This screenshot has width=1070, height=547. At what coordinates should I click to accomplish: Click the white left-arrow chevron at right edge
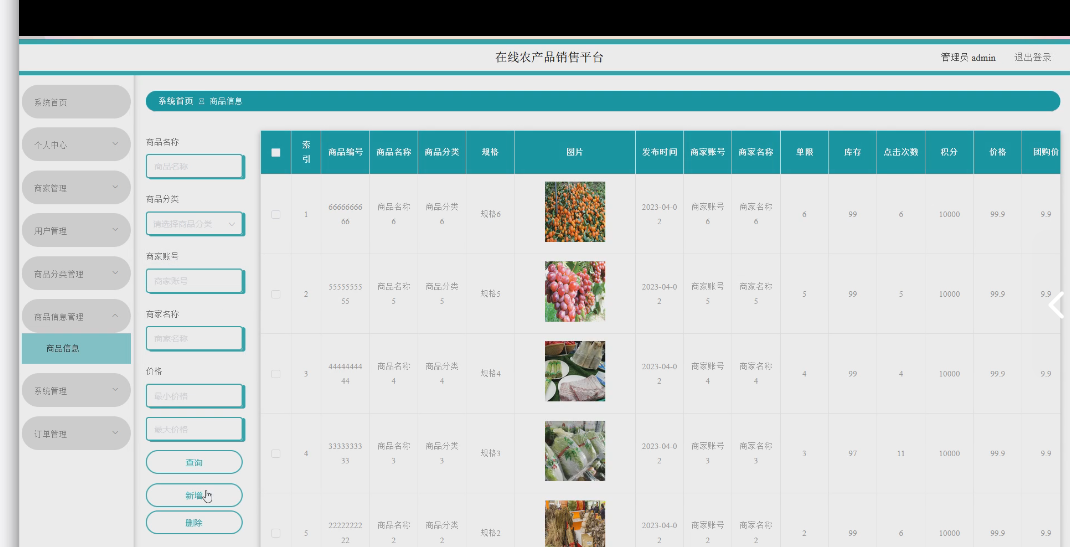tap(1056, 305)
